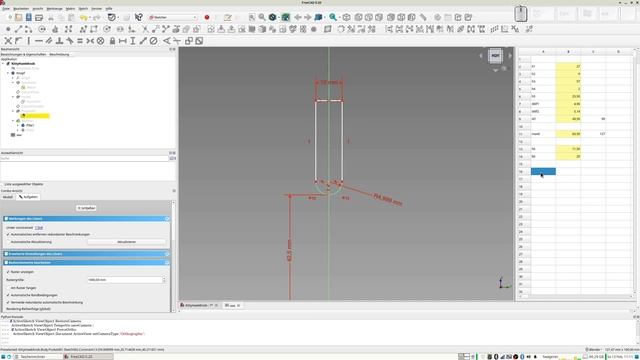Image resolution: width=640 pixels, height=360 pixels.
Task: Click the undo arrow icon
Action: point(83,18)
